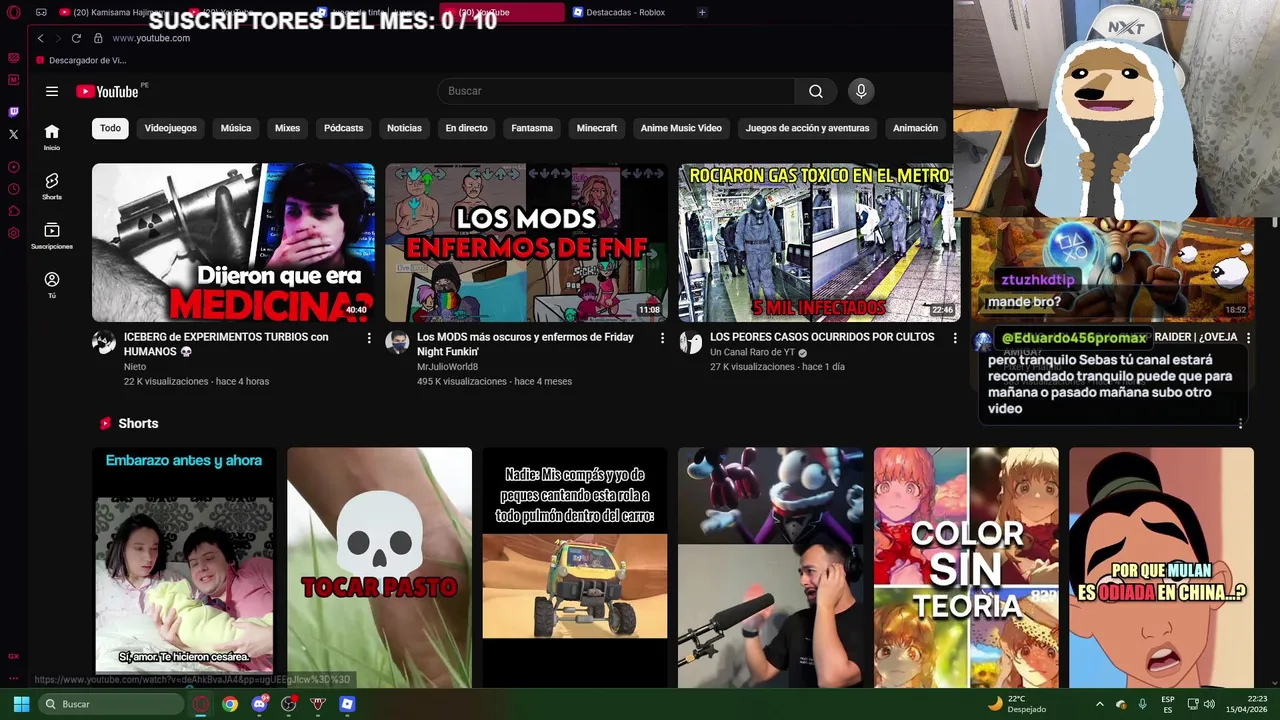Open the Embarazo antes y ahora Short
The image size is (1280, 720).
pyautogui.click(x=184, y=567)
